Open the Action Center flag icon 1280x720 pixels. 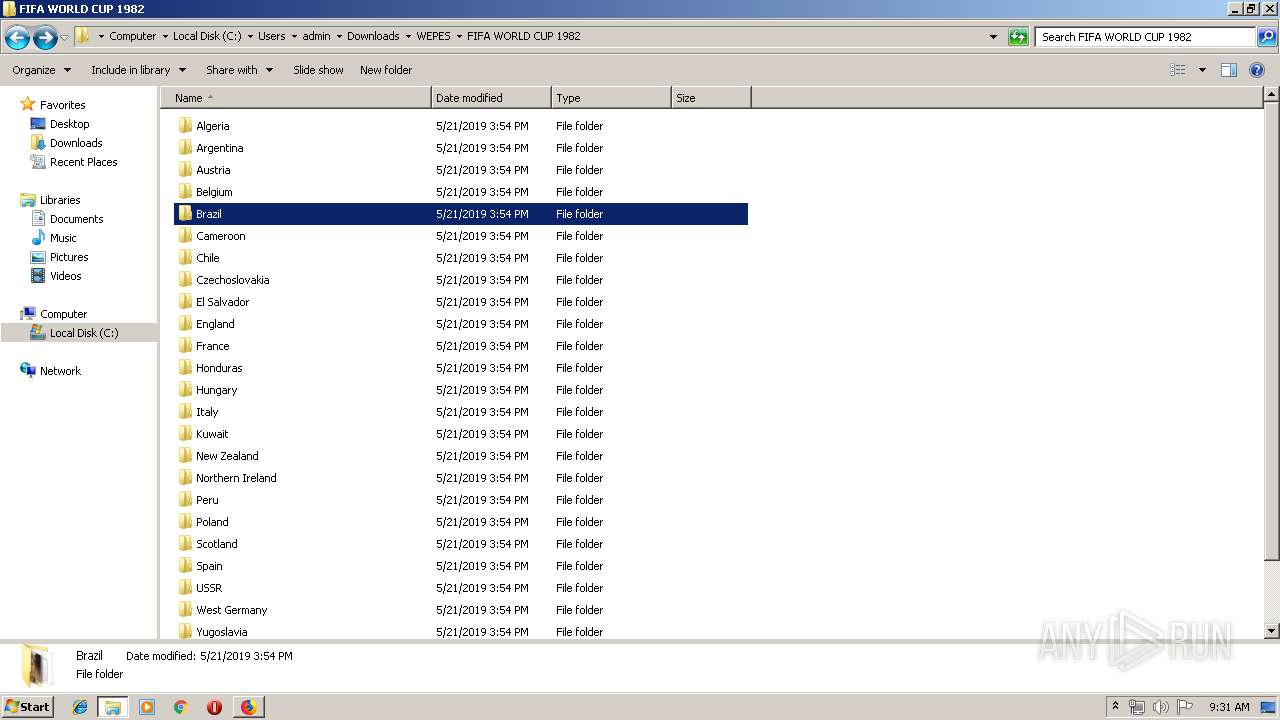tap(1185, 707)
